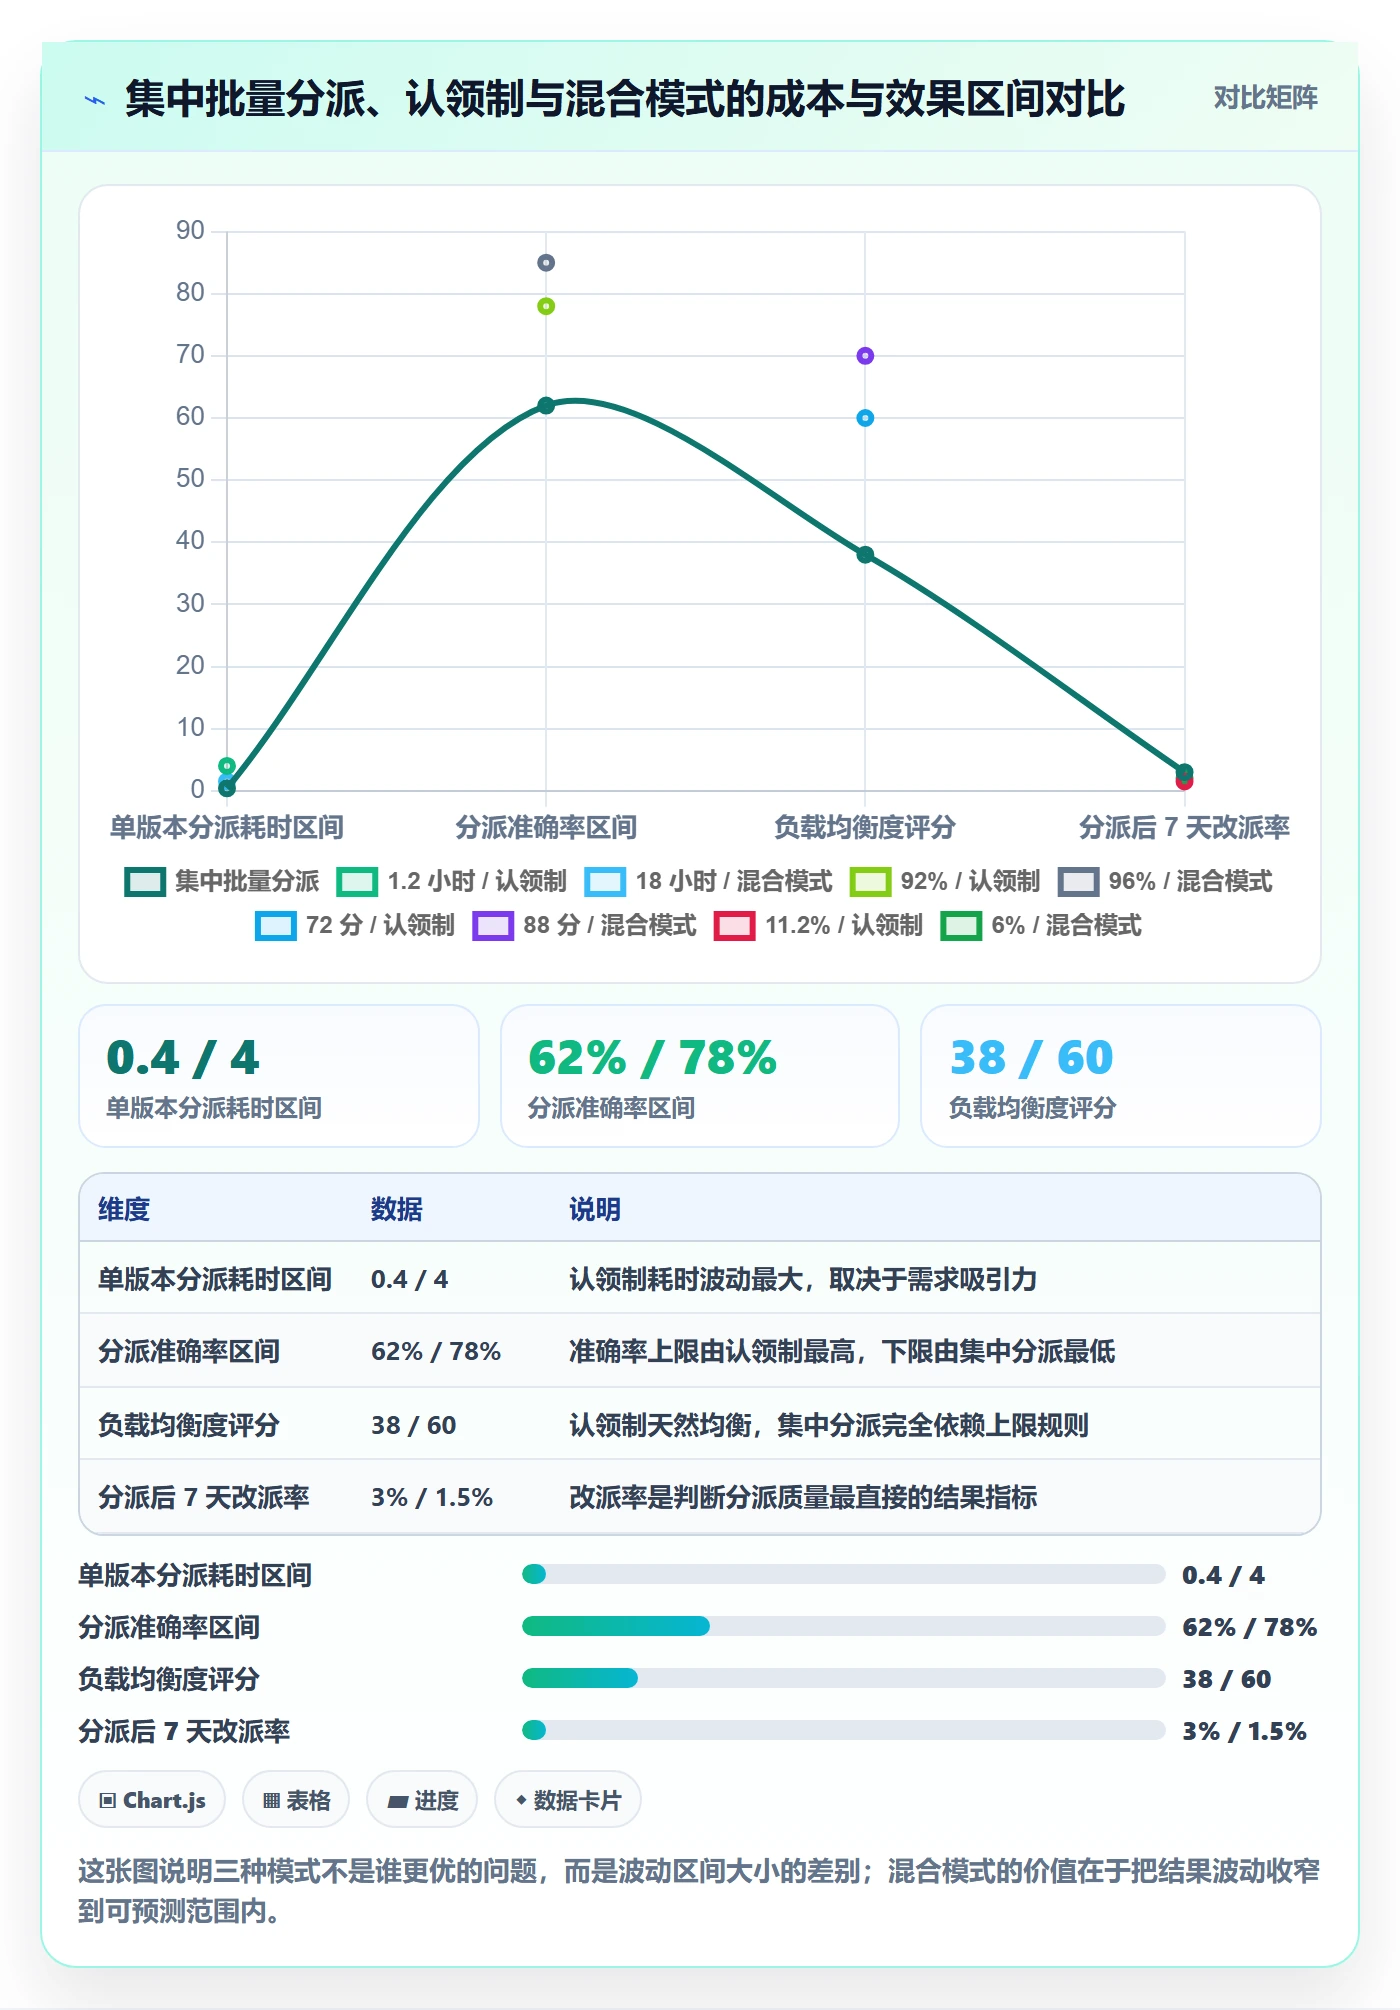Click the purple point at 70 on the chart
The width and height of the screenshot is (1400, 2010).
[x=865, y=356]
